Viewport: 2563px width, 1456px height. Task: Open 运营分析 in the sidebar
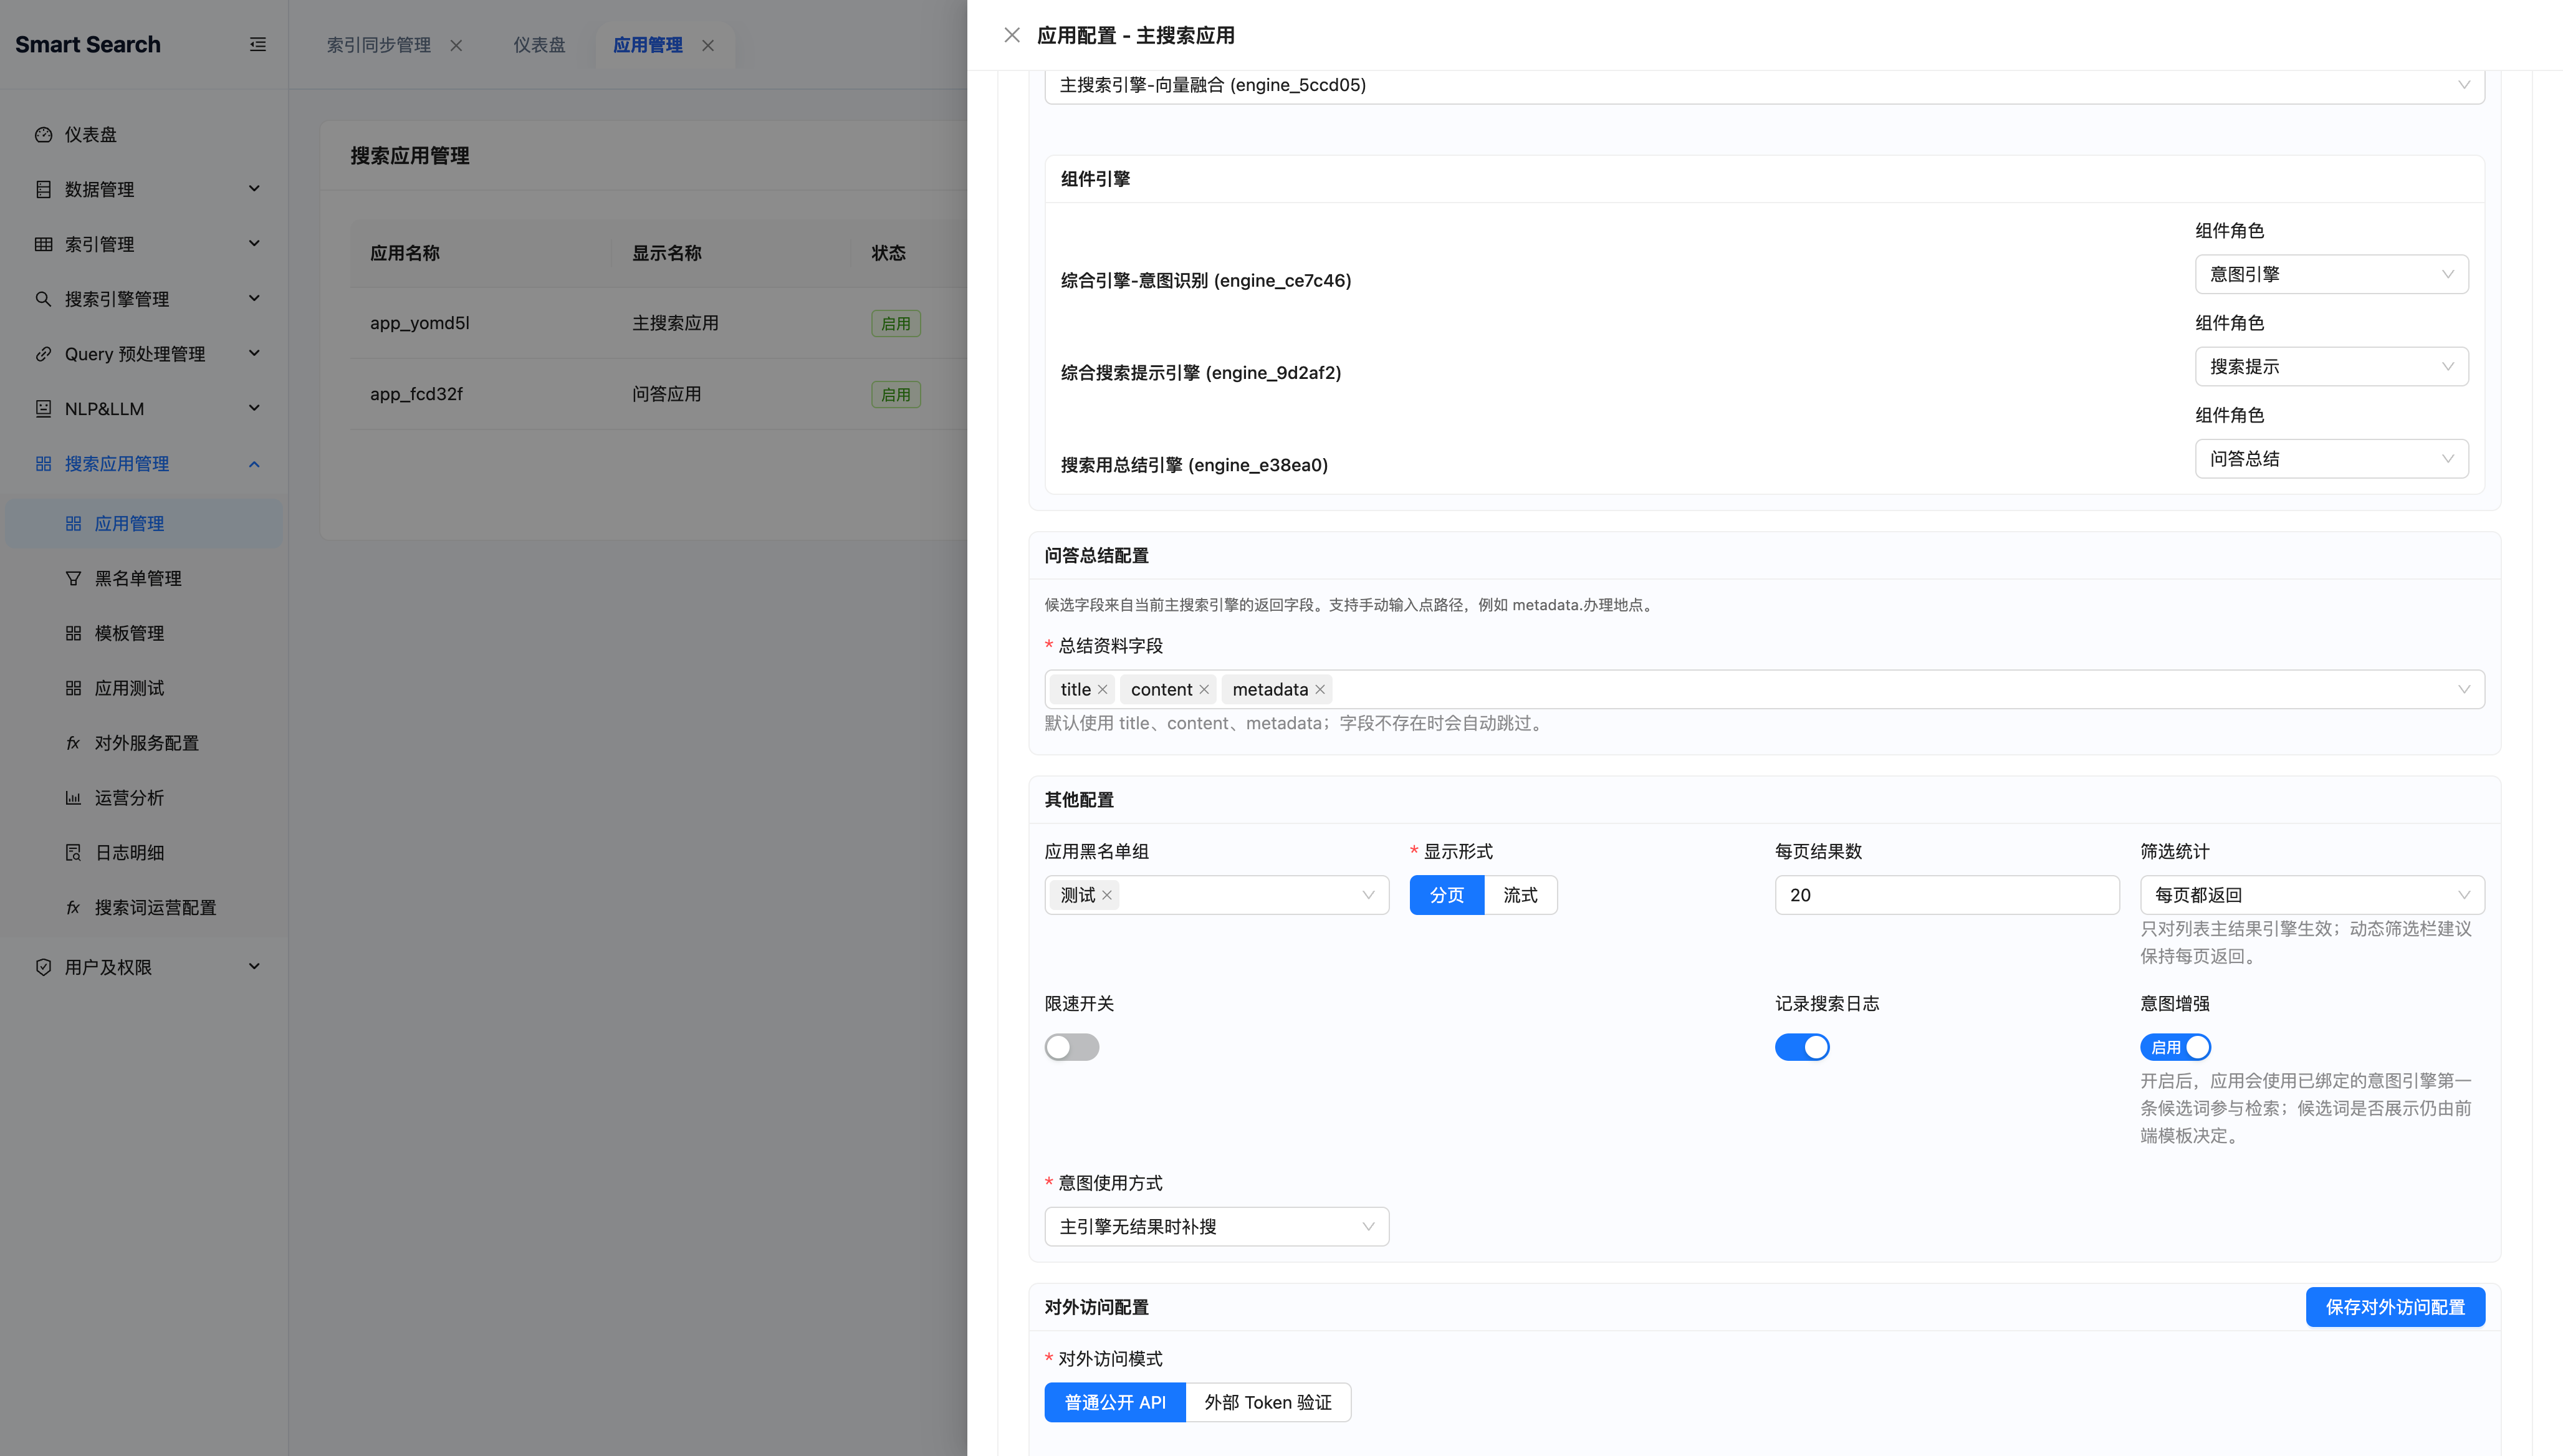145,798
